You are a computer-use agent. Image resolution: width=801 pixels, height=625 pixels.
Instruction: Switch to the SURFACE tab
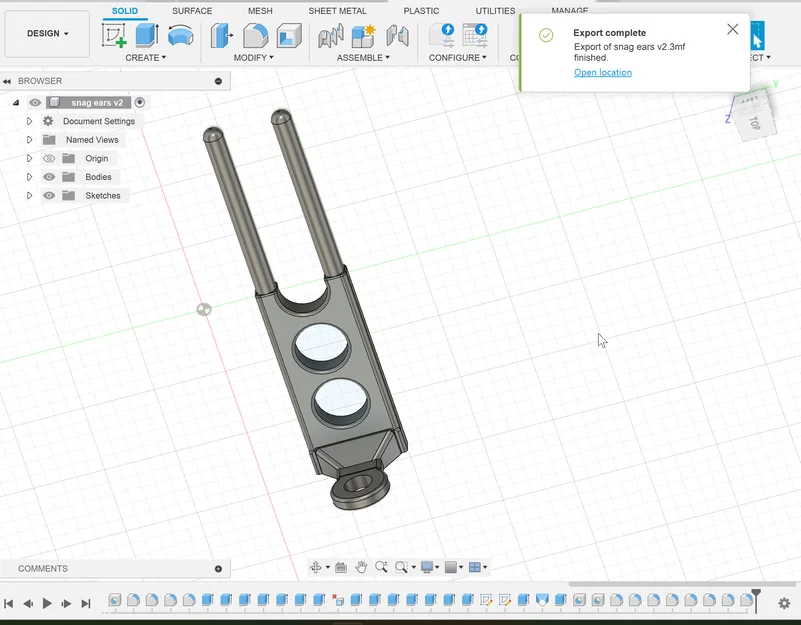(192, 11)
